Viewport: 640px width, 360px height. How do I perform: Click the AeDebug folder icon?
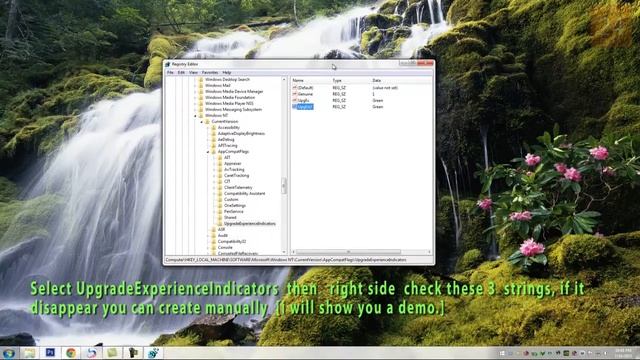[213, 140]
